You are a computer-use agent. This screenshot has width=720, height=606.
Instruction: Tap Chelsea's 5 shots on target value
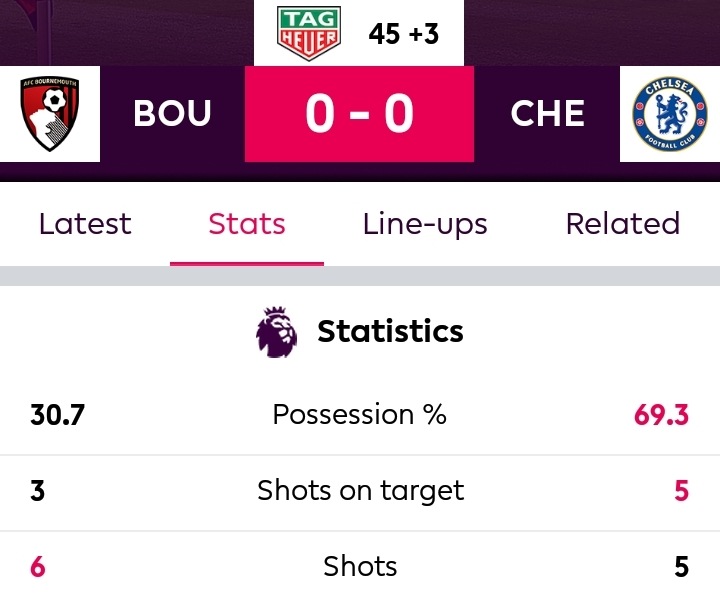pyautogui.click(x=681, y=491)
